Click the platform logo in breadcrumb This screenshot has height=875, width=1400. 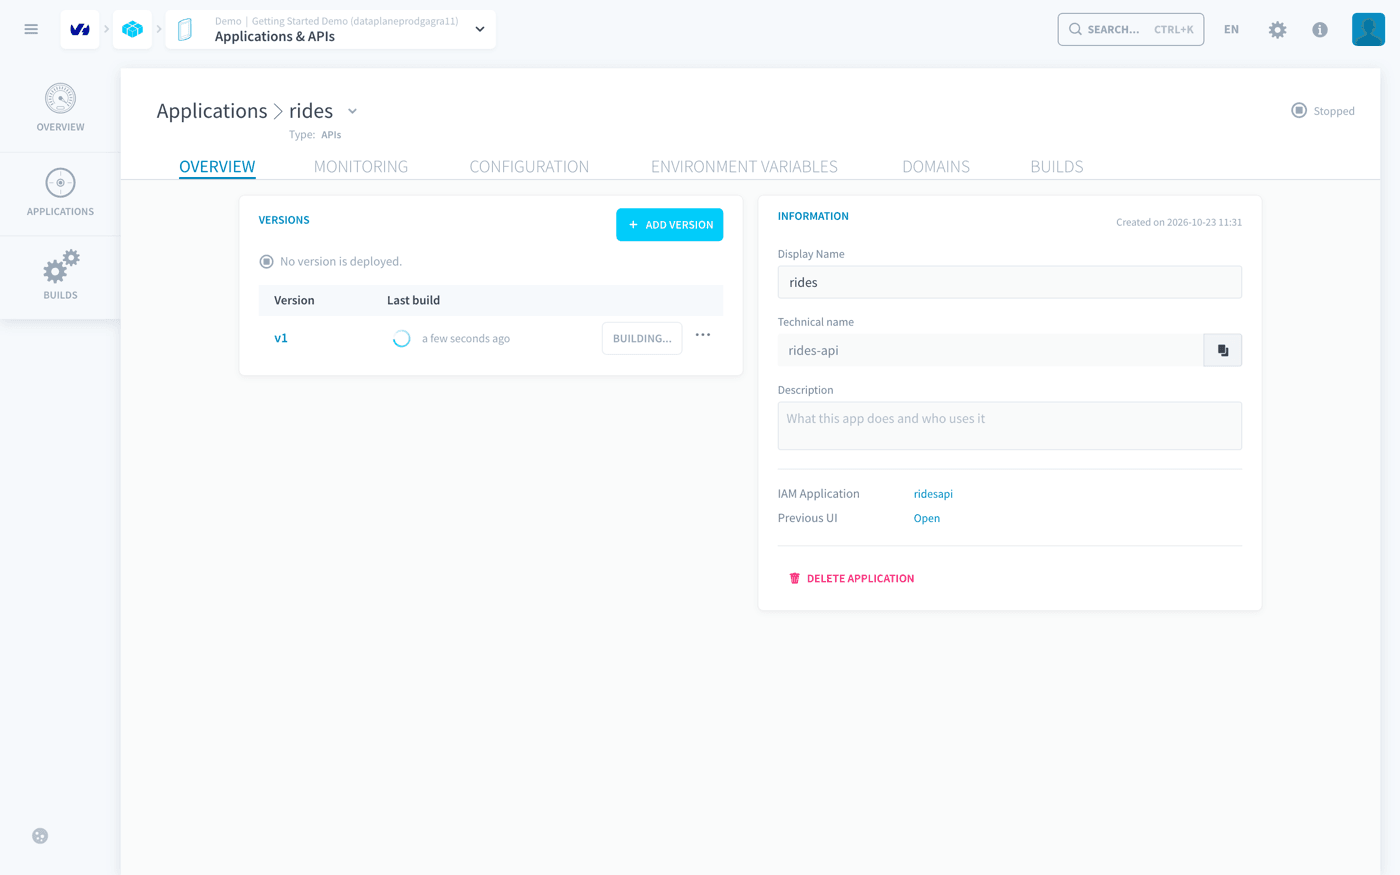[80, 30]
